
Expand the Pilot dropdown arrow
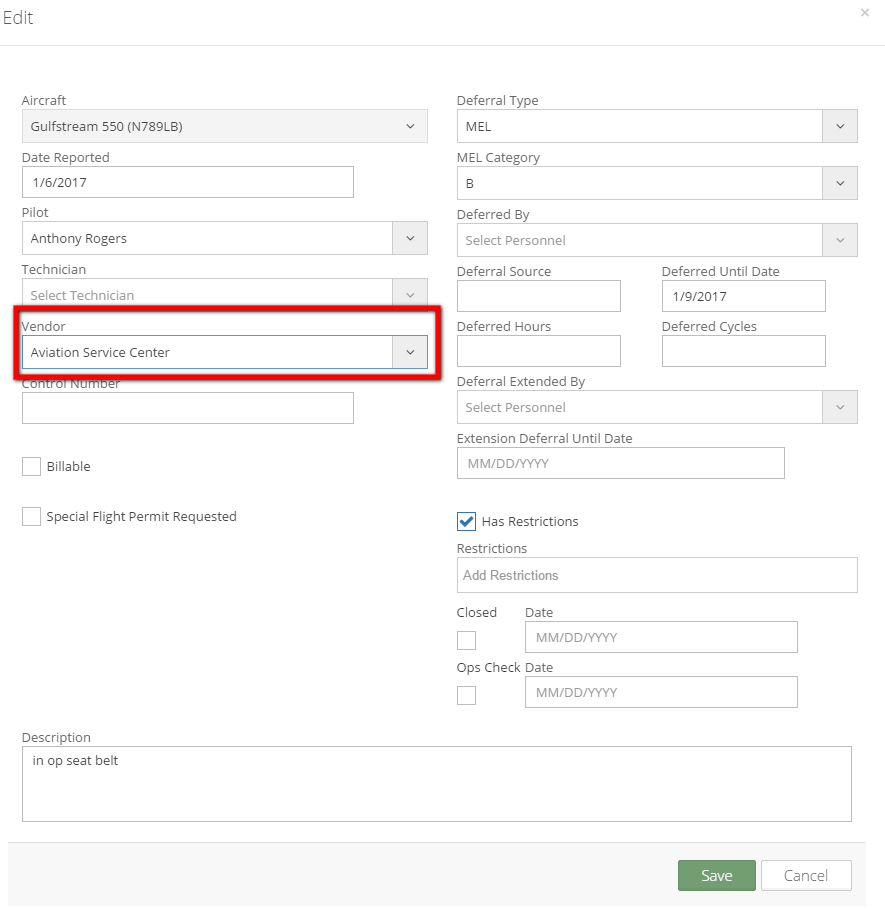pyautogui.click(x=410, y=238)
